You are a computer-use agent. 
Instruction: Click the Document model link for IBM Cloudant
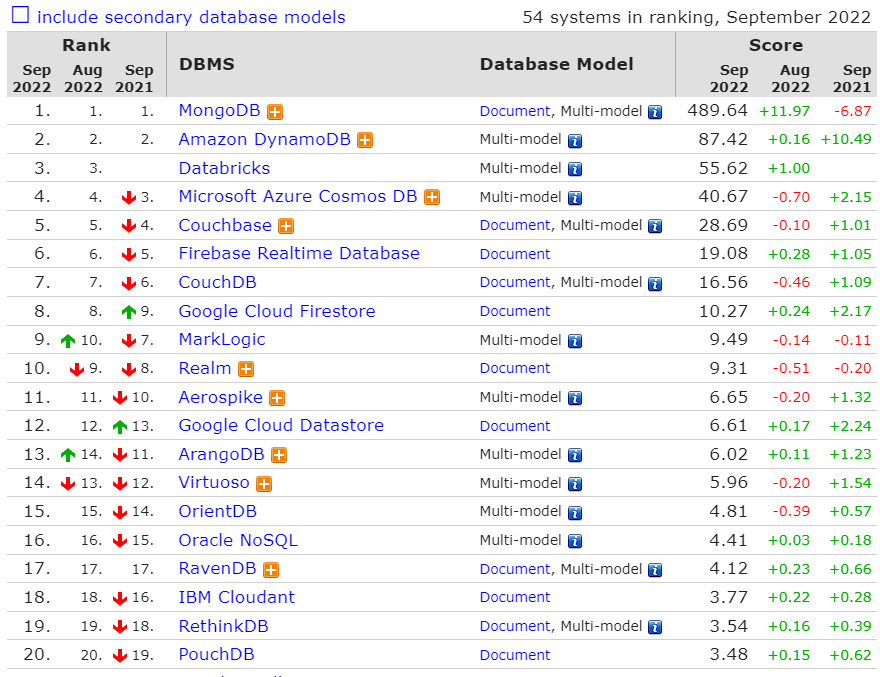[x=515, y=597]
